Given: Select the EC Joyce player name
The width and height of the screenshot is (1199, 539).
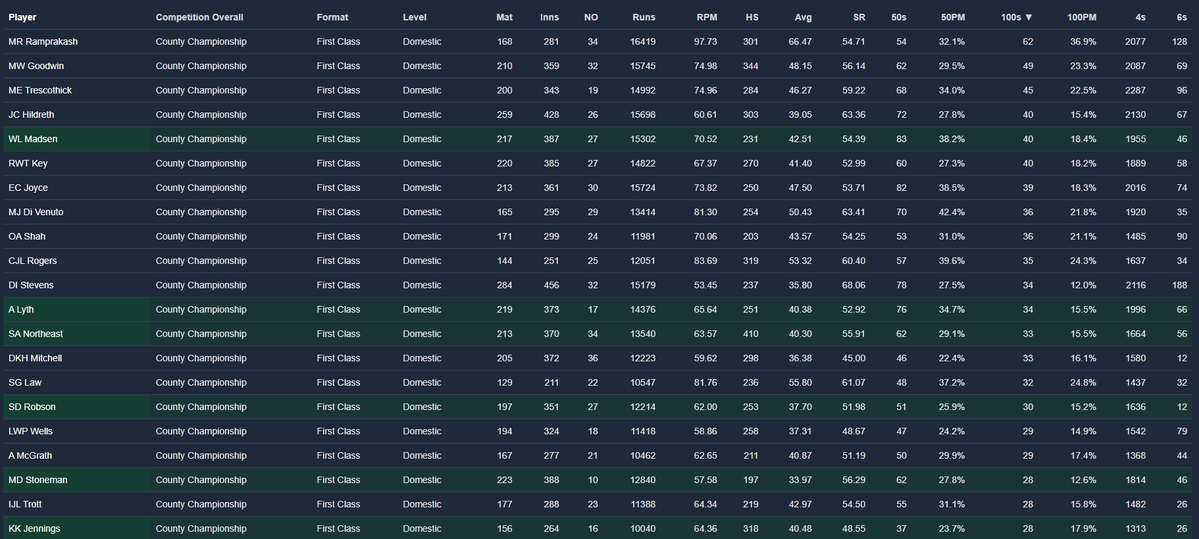Looking at the screenshot, I should [28, 188].
